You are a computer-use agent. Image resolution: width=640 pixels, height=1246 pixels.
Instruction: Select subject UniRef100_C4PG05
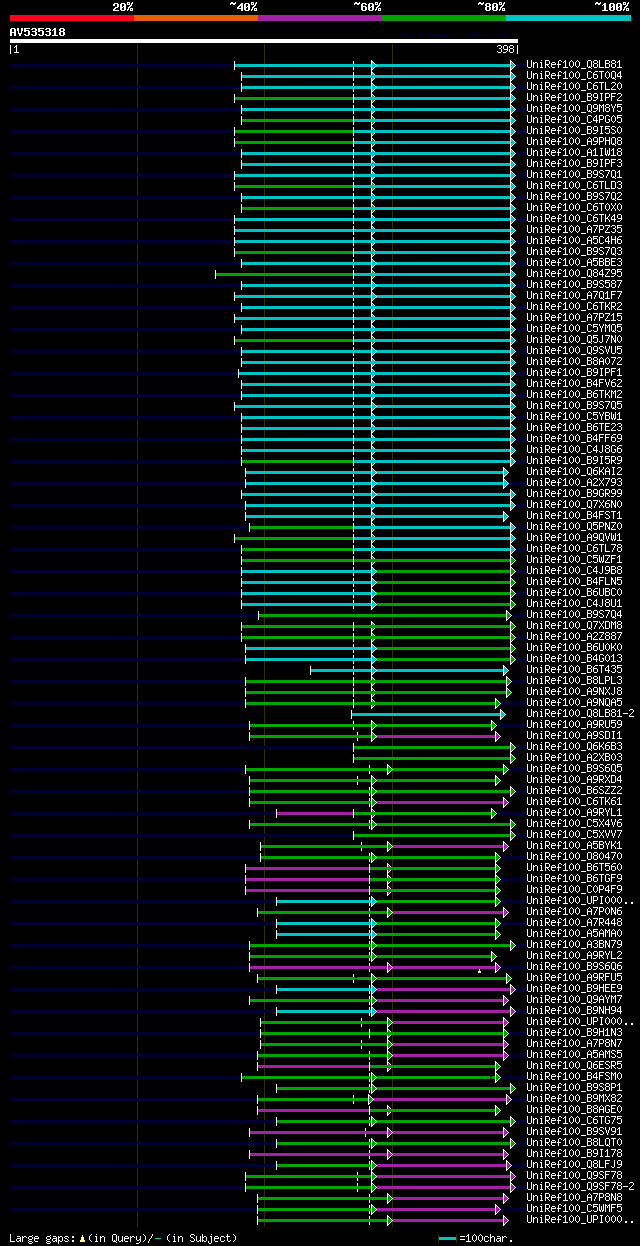pos(574,119)
